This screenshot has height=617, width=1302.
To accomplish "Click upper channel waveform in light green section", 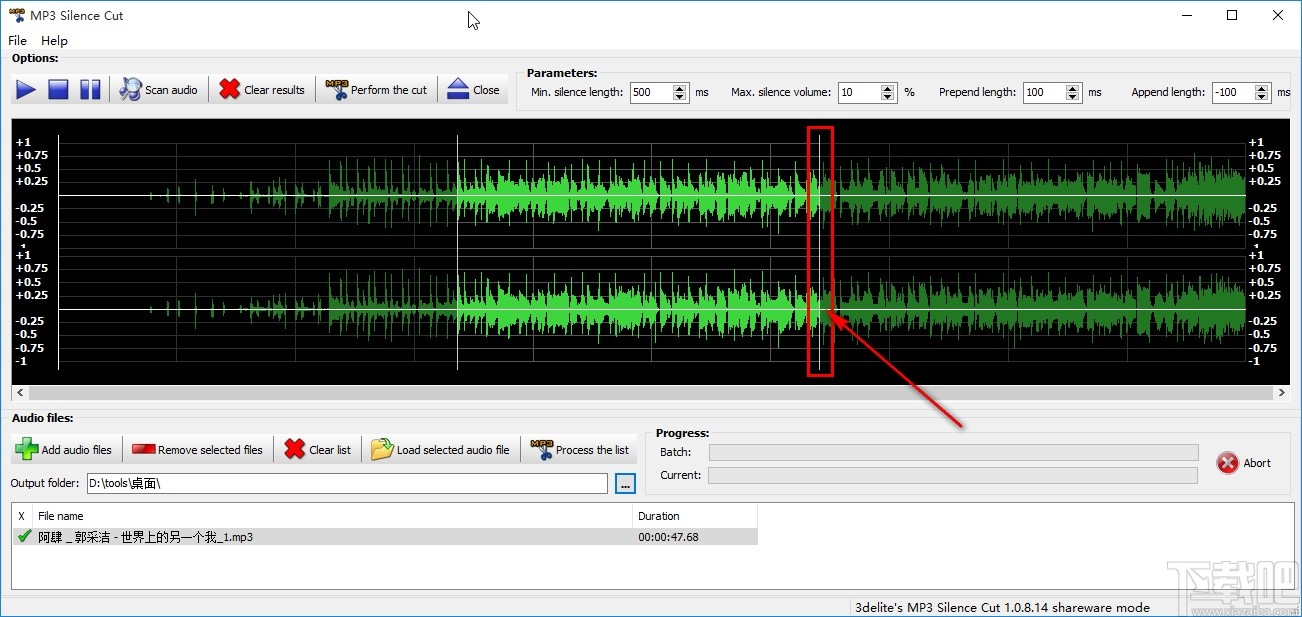I will pos(640,195).
